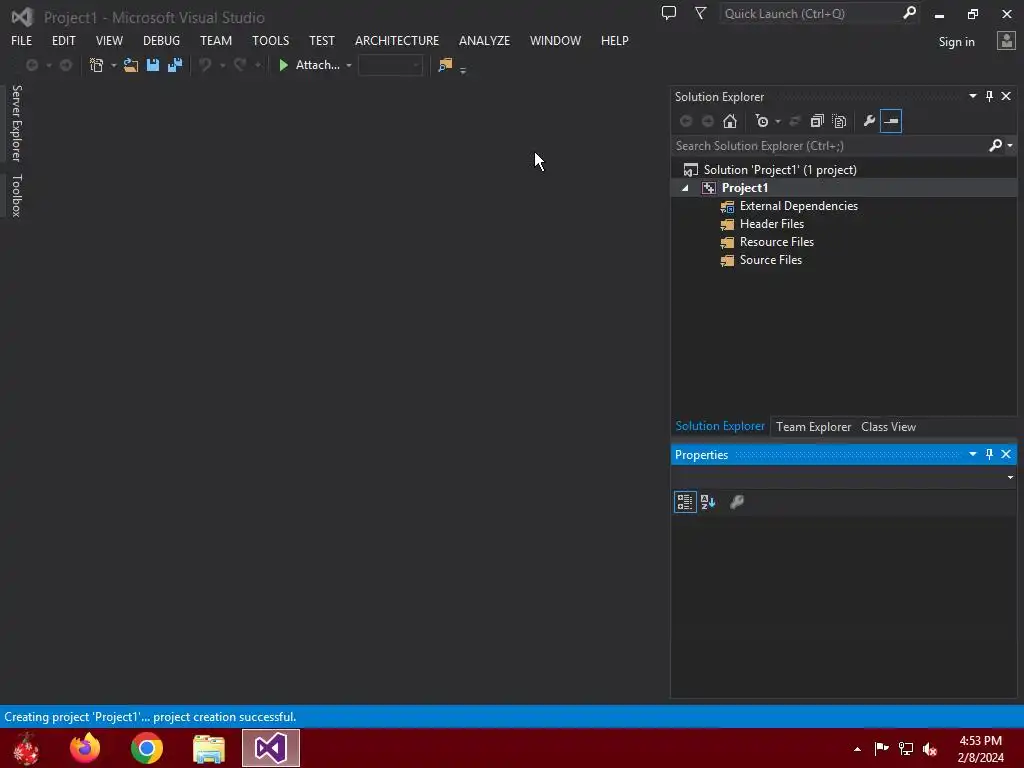This screenshot has height=768, width=1024.
Task: Click Navigate Backward in main toolbar
Action: coord(31,65)
